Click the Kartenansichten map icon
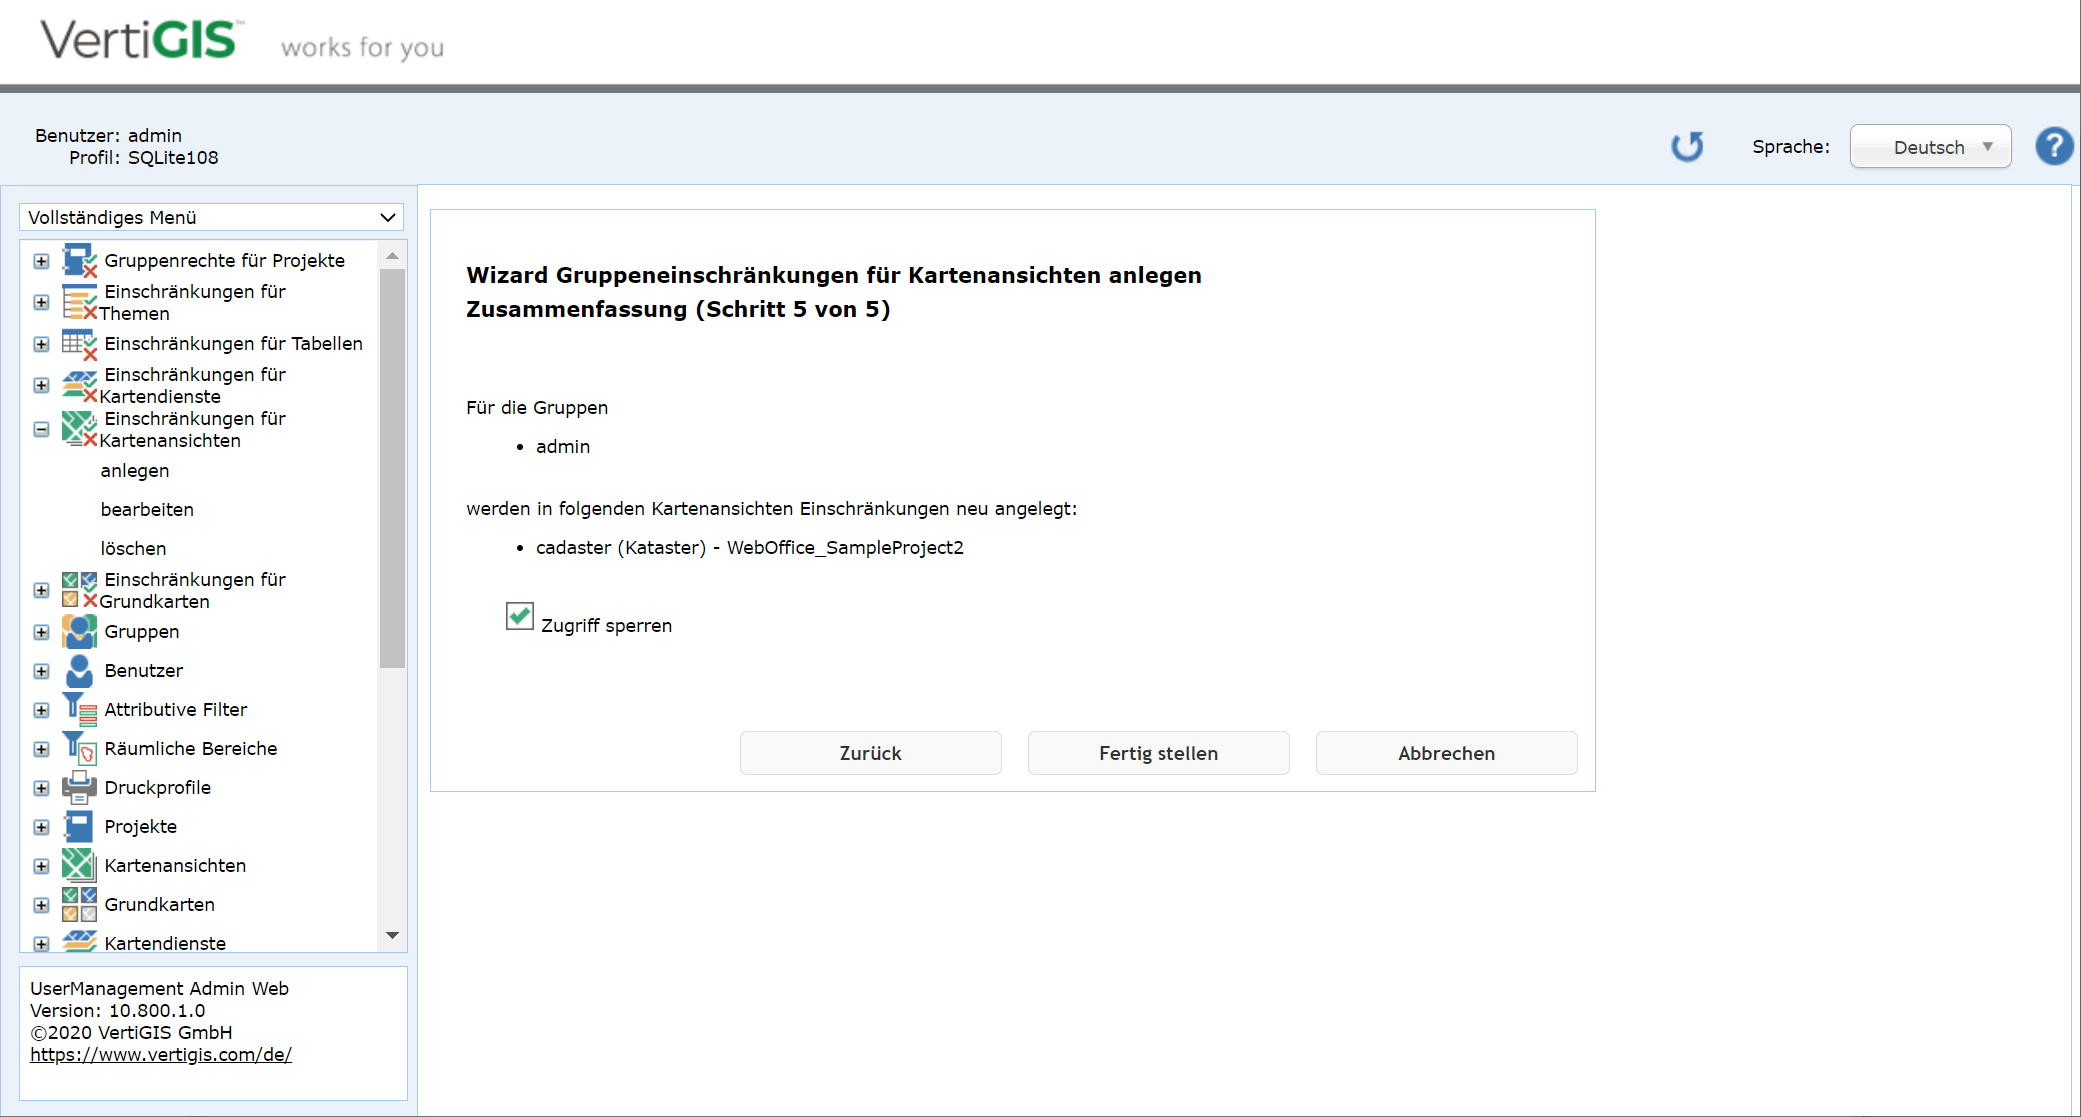Viewport: 2081px width, 1117px height. [x=79, y=866]
